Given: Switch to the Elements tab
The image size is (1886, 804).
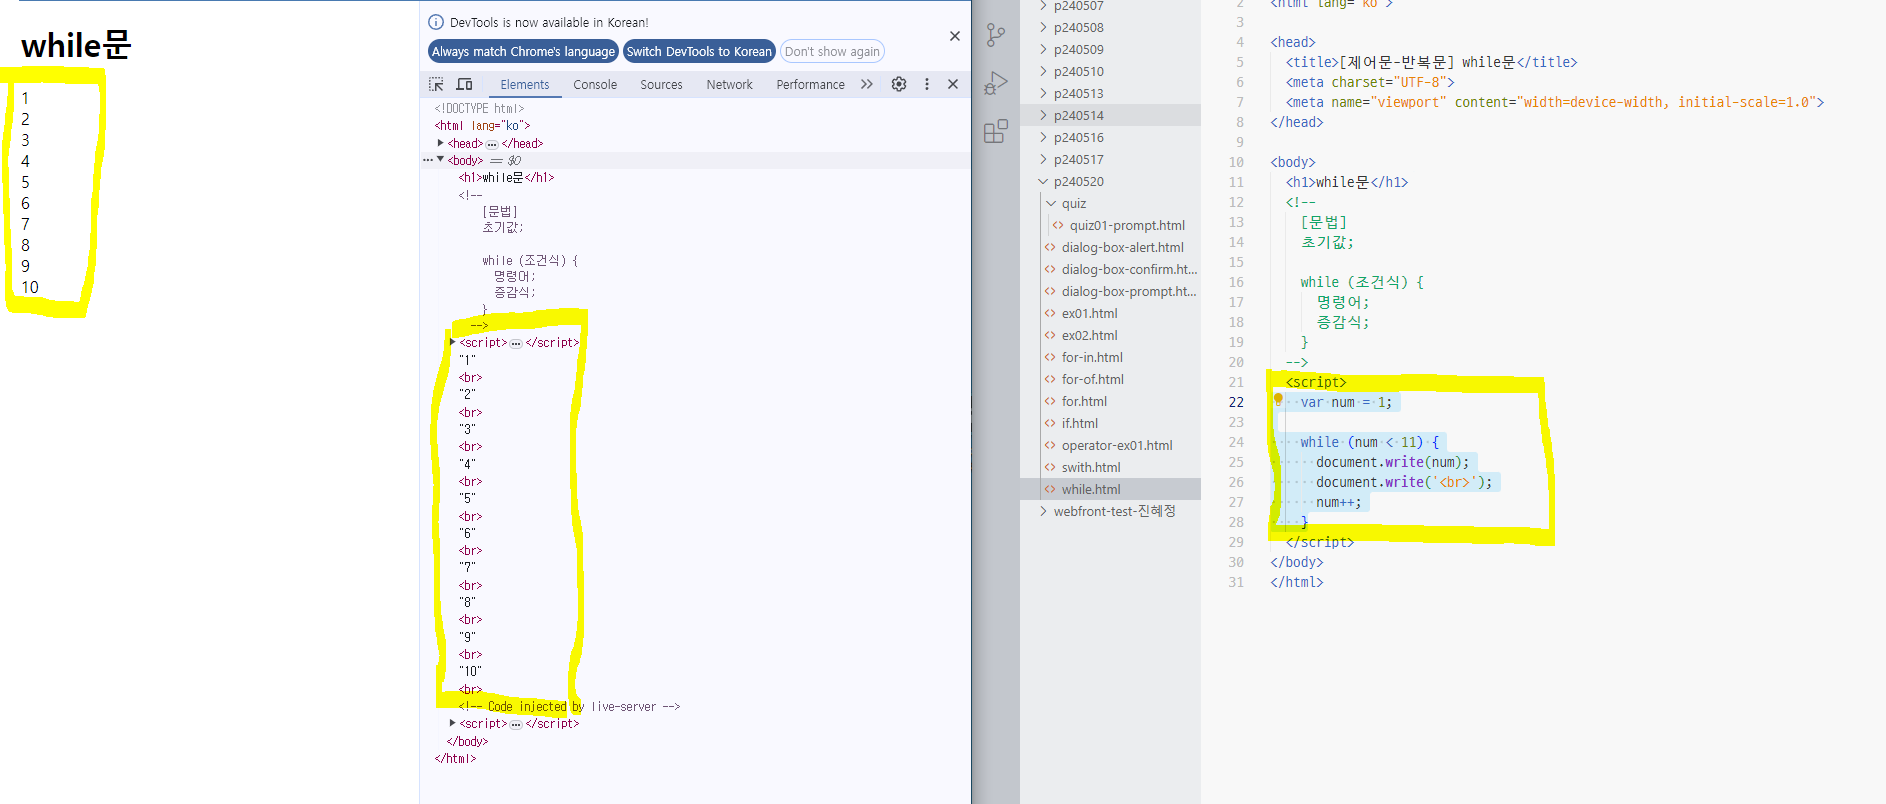Looking at the screenshot, I should [x=525, y=85].
